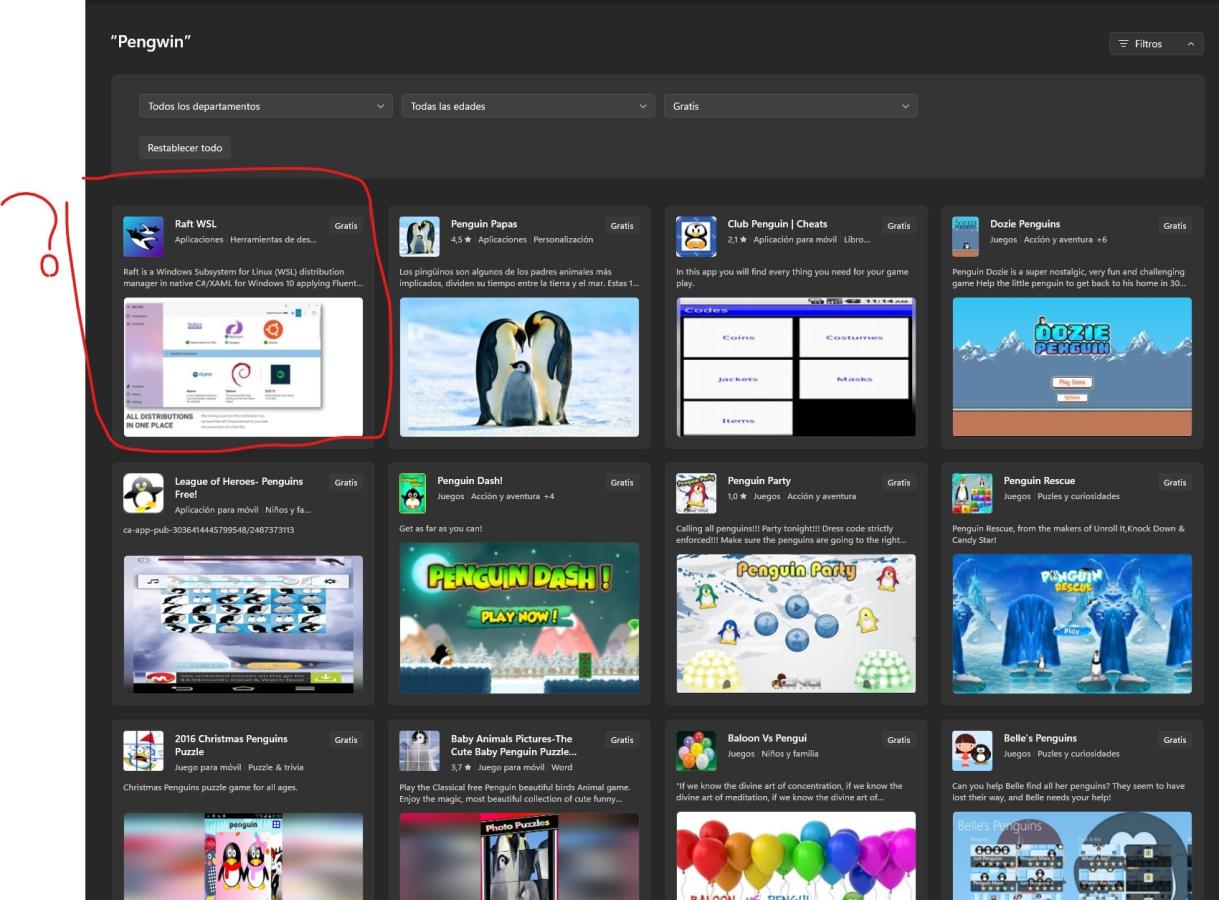The height and width of the screenshot is (900, 1219).
Task: Open the Penguin Papas app icon
Action: click(x=419, y=237)
